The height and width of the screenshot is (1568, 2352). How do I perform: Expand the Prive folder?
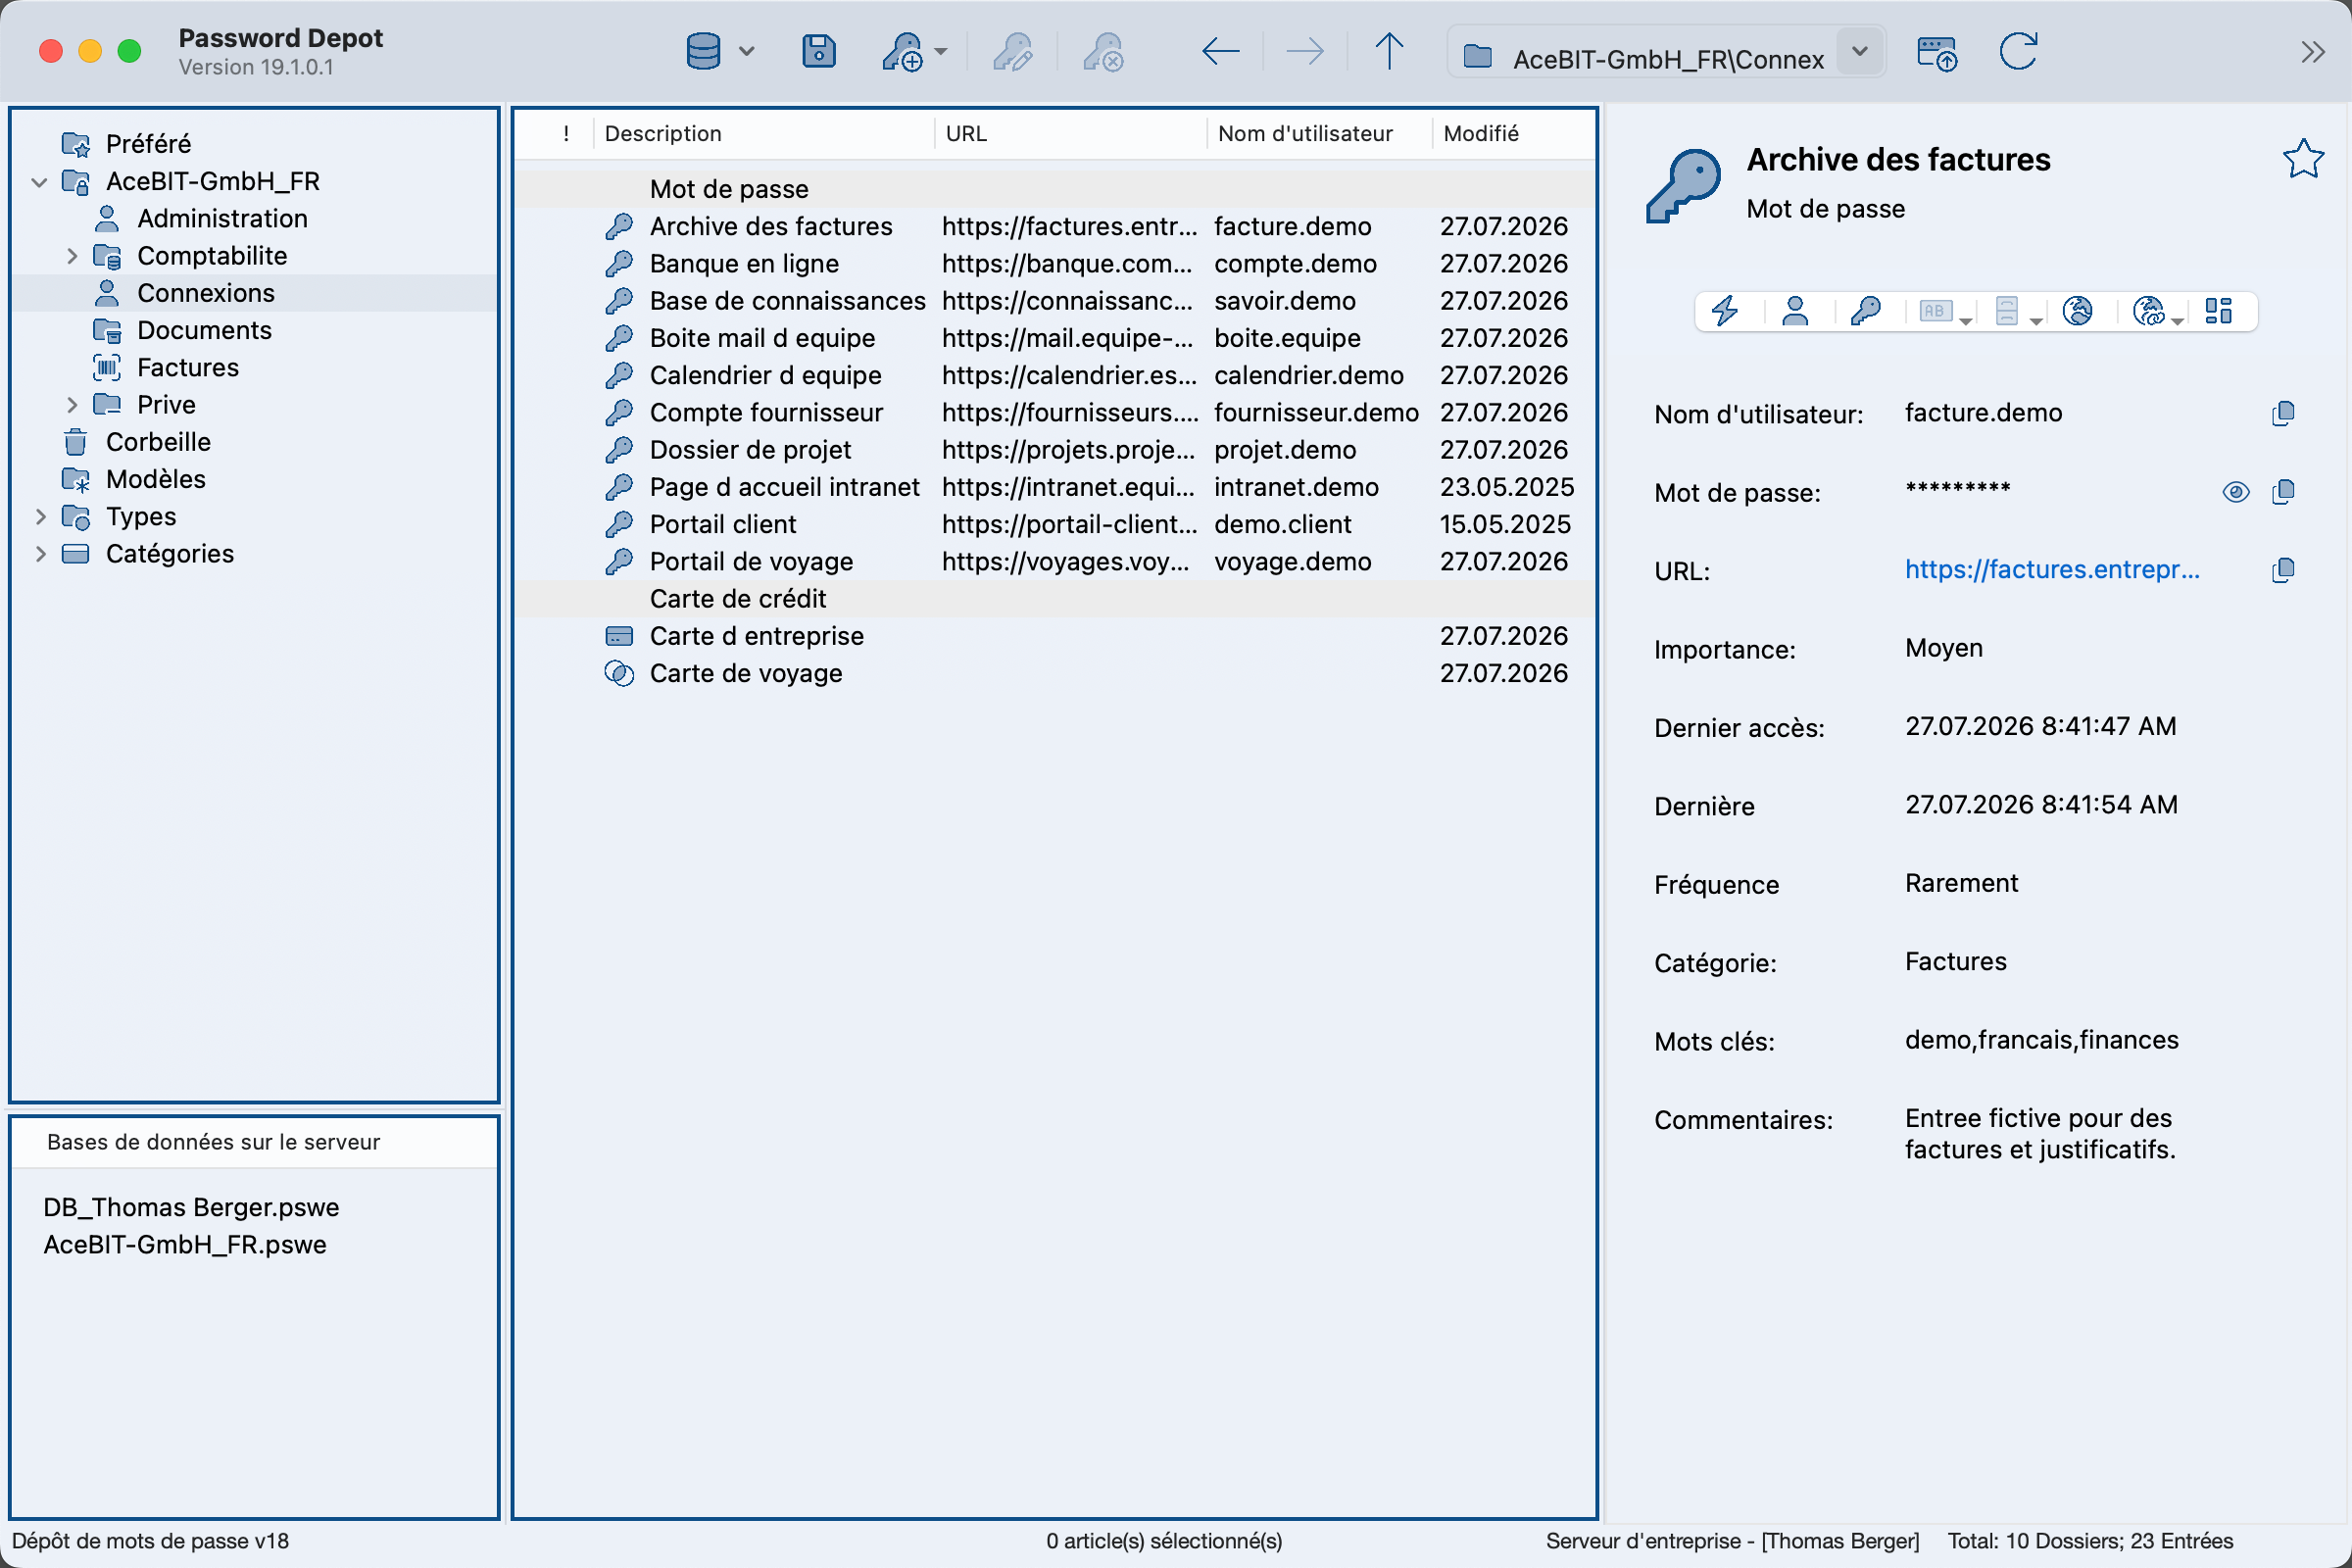click(x=71, y=405)
